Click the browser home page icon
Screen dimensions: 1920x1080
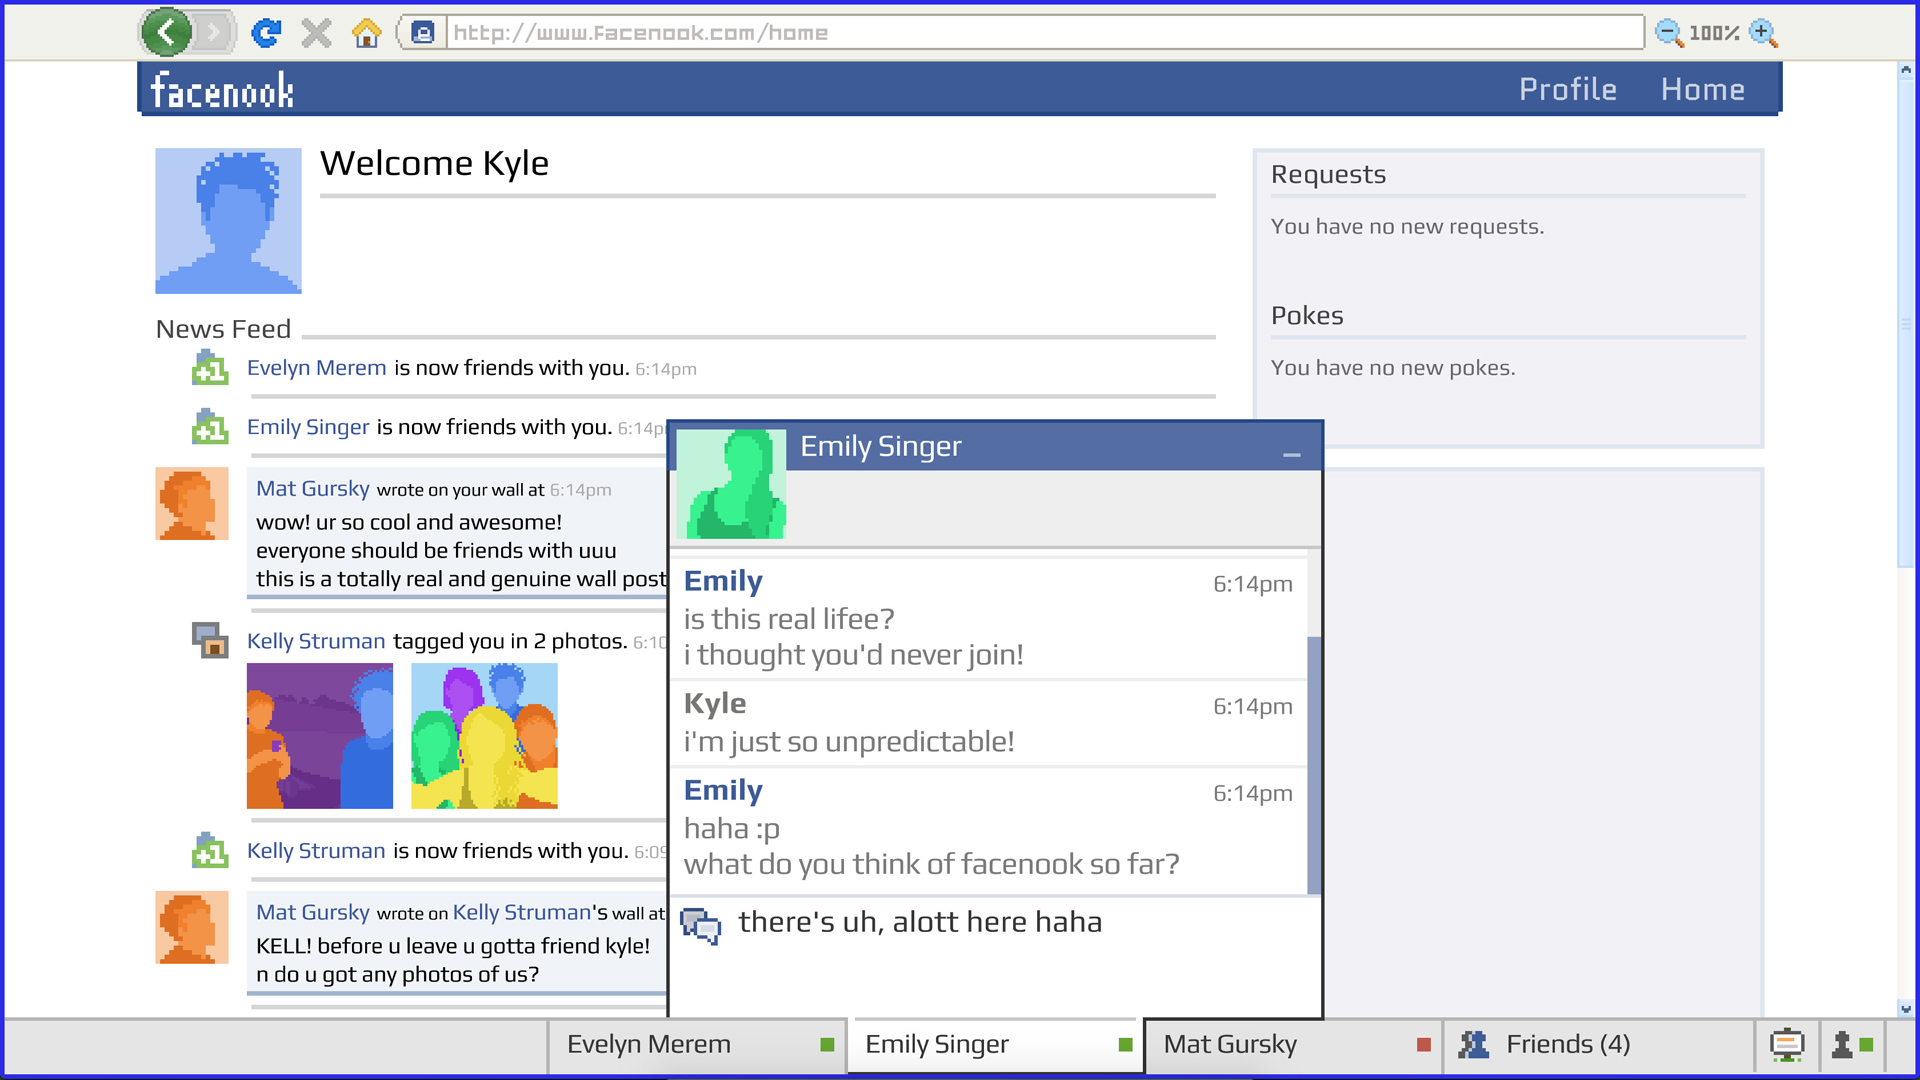click(x=367, y=33)
